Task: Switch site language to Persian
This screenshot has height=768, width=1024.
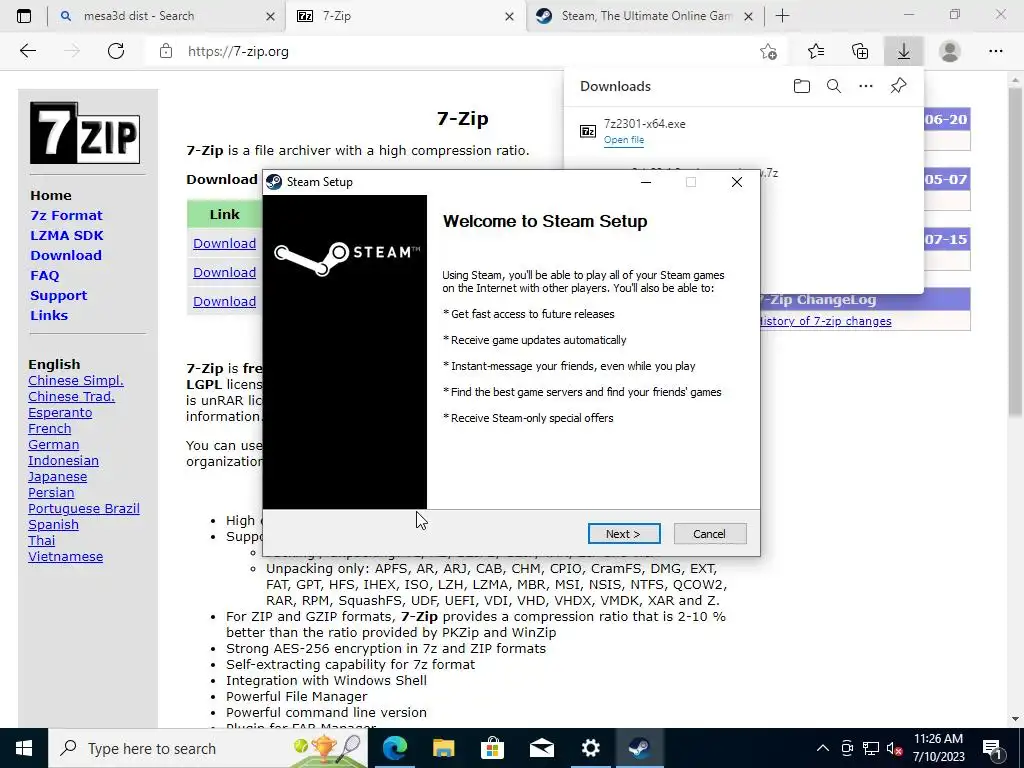Action: click(x=51, y=492)
